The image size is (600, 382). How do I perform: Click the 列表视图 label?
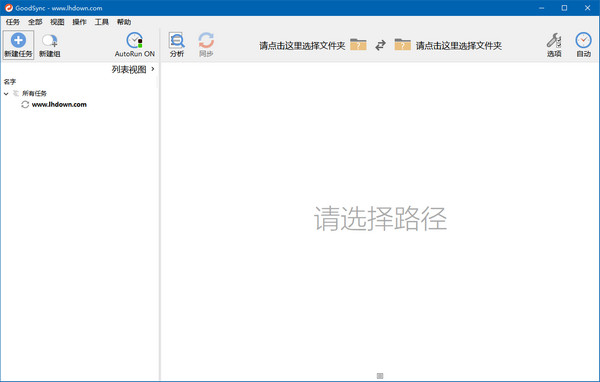(x=129, y=69)
